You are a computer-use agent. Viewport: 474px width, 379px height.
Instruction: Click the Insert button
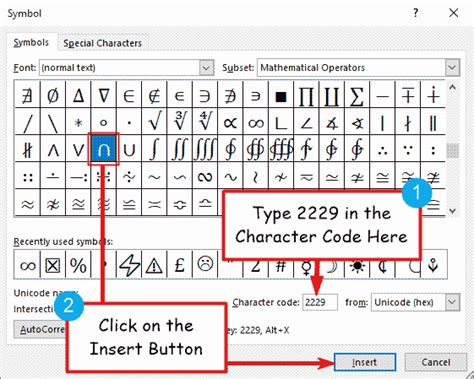pos(365,362)
